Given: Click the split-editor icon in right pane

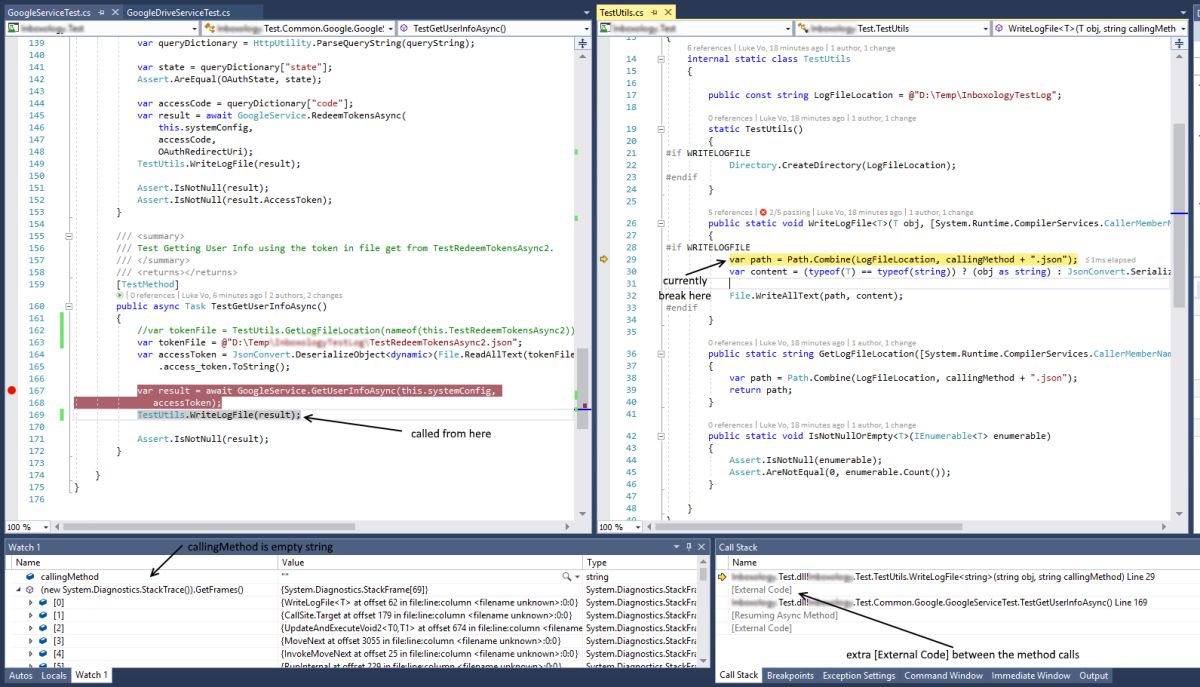Looking at the screenshot, I should pyautogui.click(x=1178, y=44).
